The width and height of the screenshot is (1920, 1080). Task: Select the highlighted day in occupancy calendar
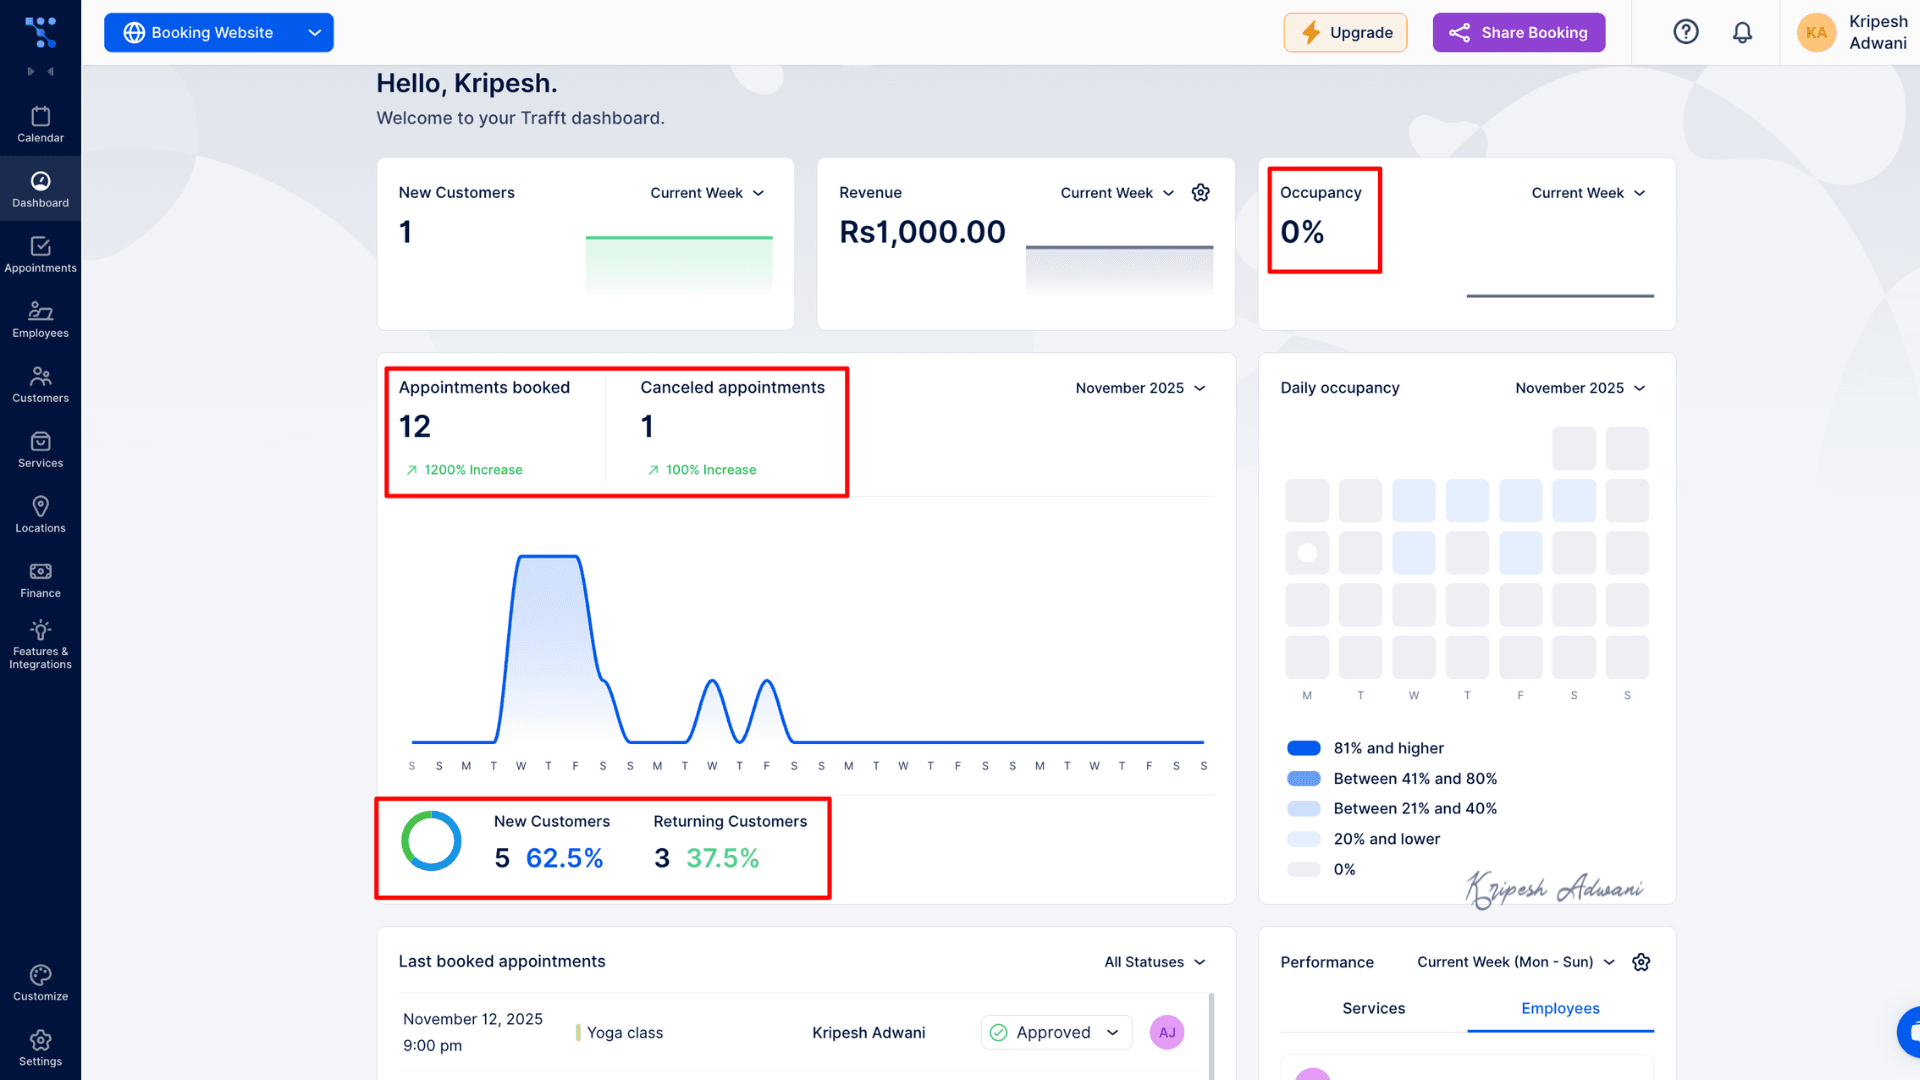[x=1307, y=553]
